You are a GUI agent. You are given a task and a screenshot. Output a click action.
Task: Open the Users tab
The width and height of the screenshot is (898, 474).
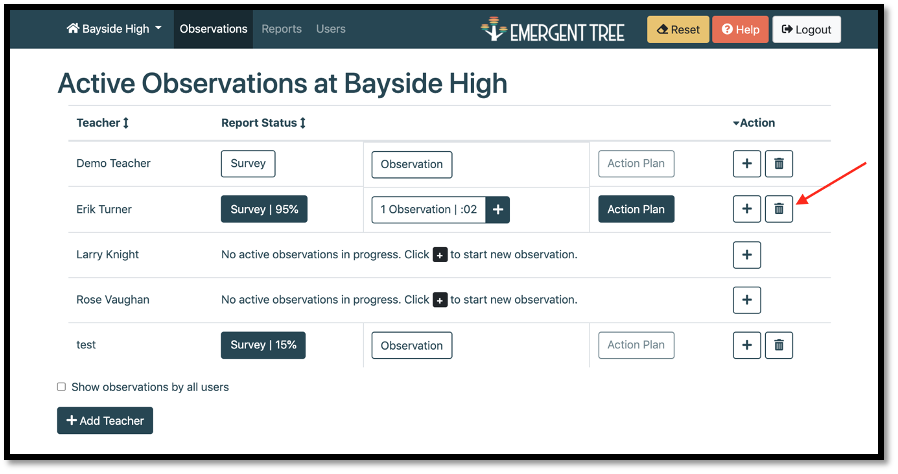point(330,29)
